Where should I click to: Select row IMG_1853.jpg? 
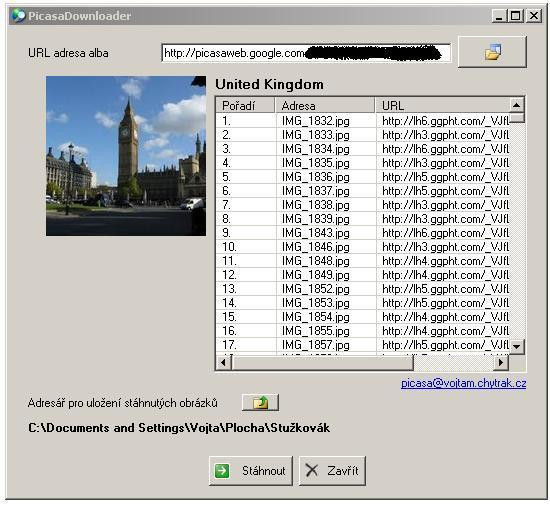363,303
